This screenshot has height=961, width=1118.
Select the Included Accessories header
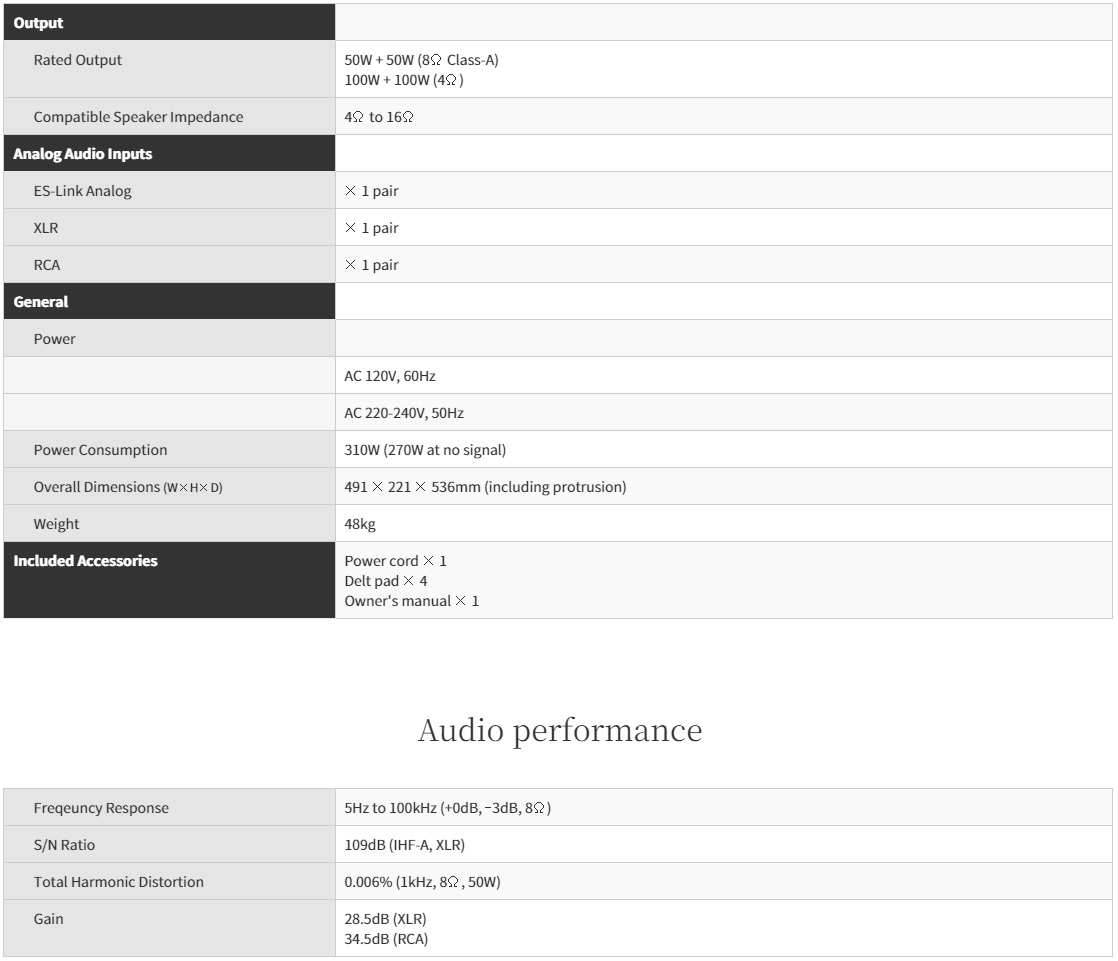tap(86, 561)
